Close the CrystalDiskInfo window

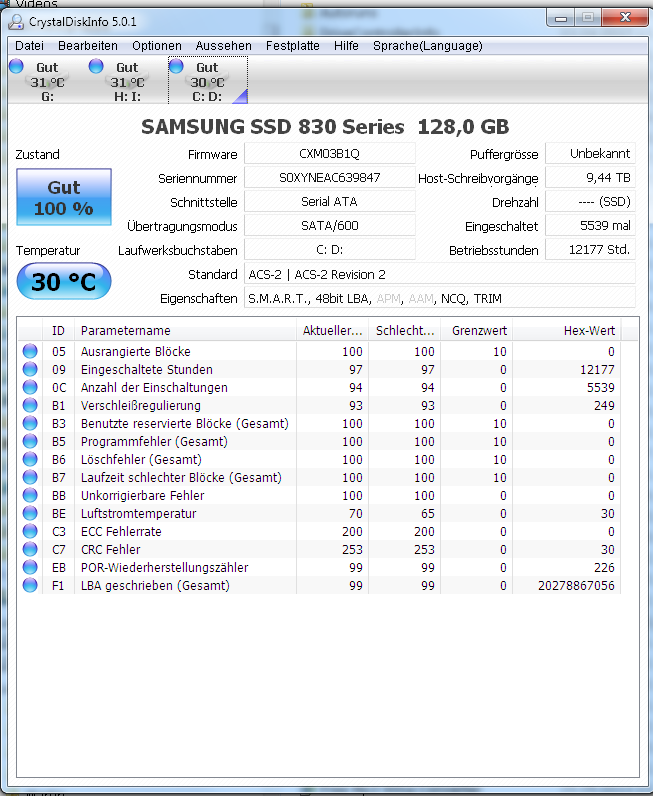pos(625,18)
